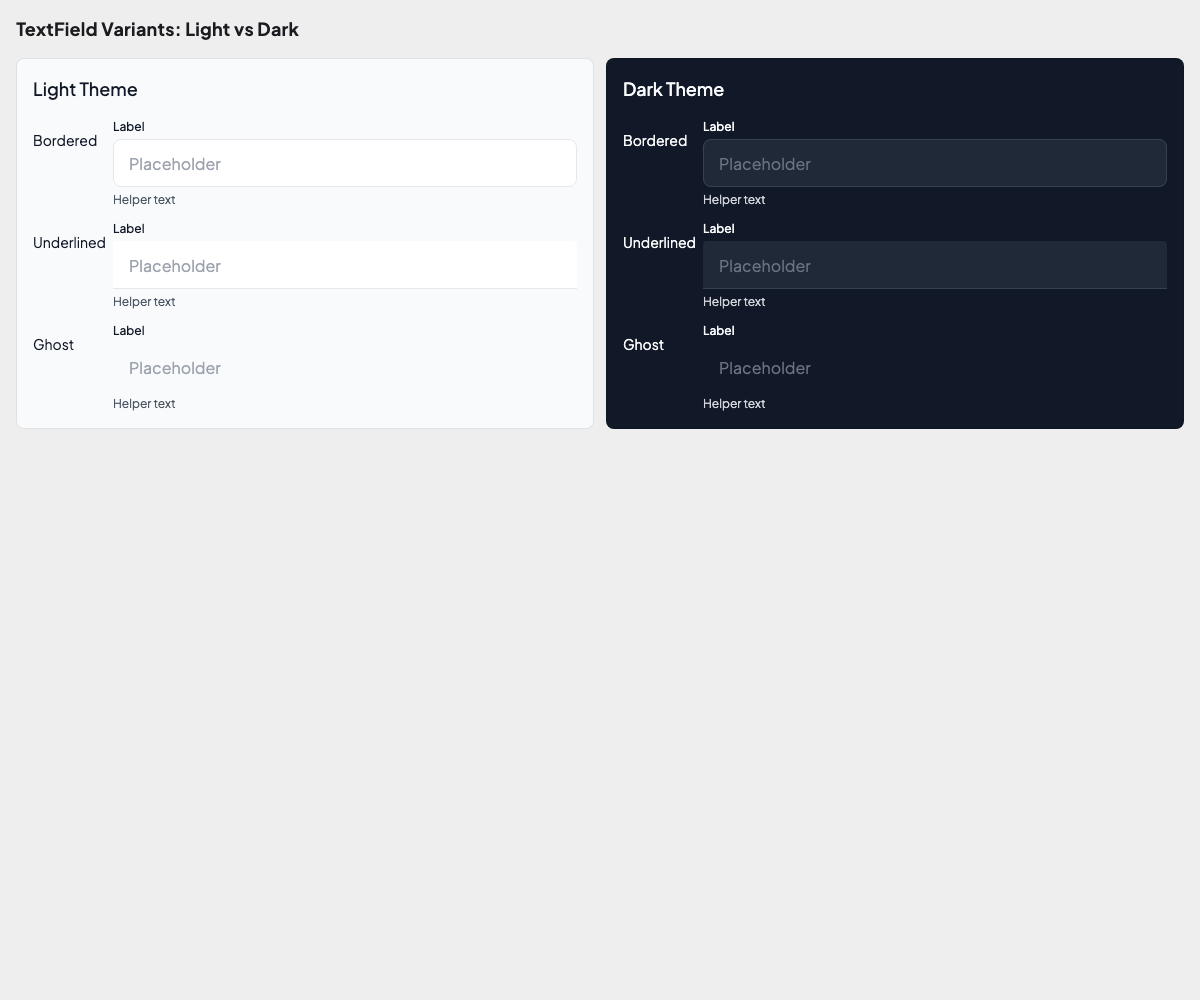
Task: Click the Label above dark Underlined field
Action: coord(719,229)
